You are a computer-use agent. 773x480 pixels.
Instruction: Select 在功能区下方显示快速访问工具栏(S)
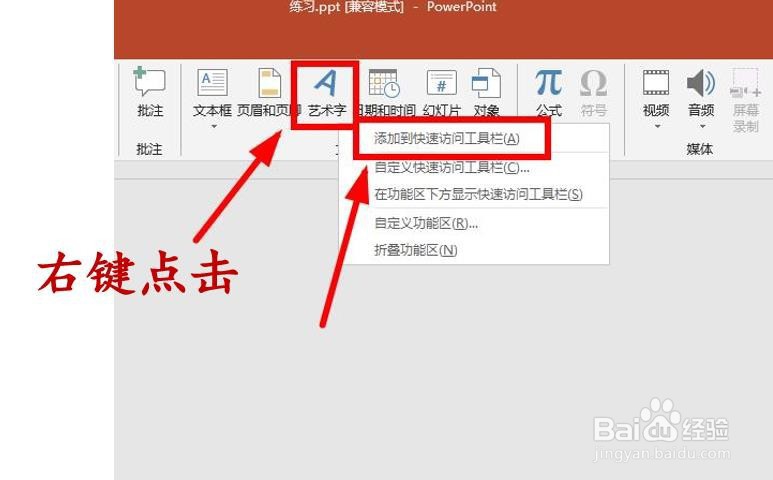pos(476,194)
